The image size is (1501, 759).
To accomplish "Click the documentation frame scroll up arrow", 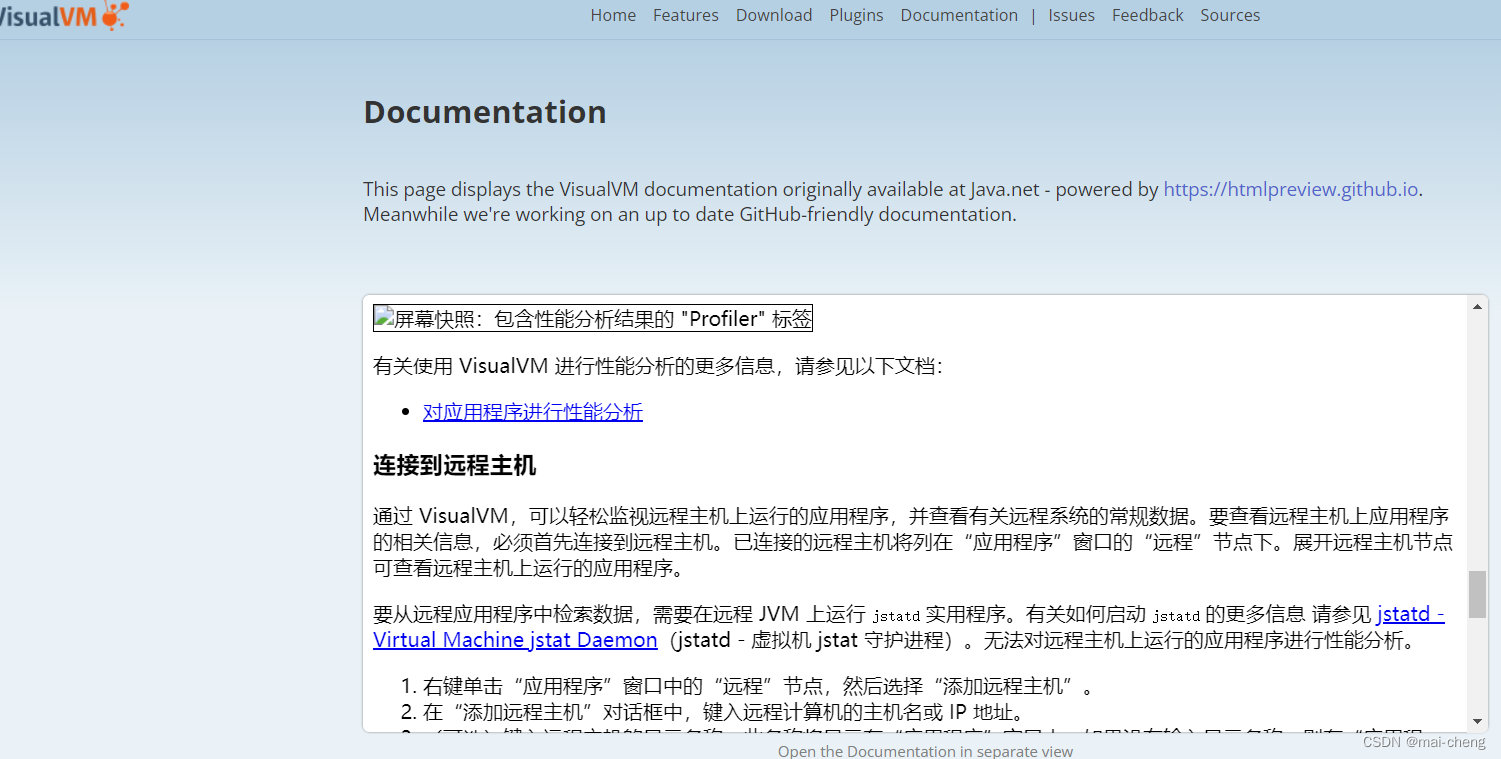I will click(x=1477, y=307).
